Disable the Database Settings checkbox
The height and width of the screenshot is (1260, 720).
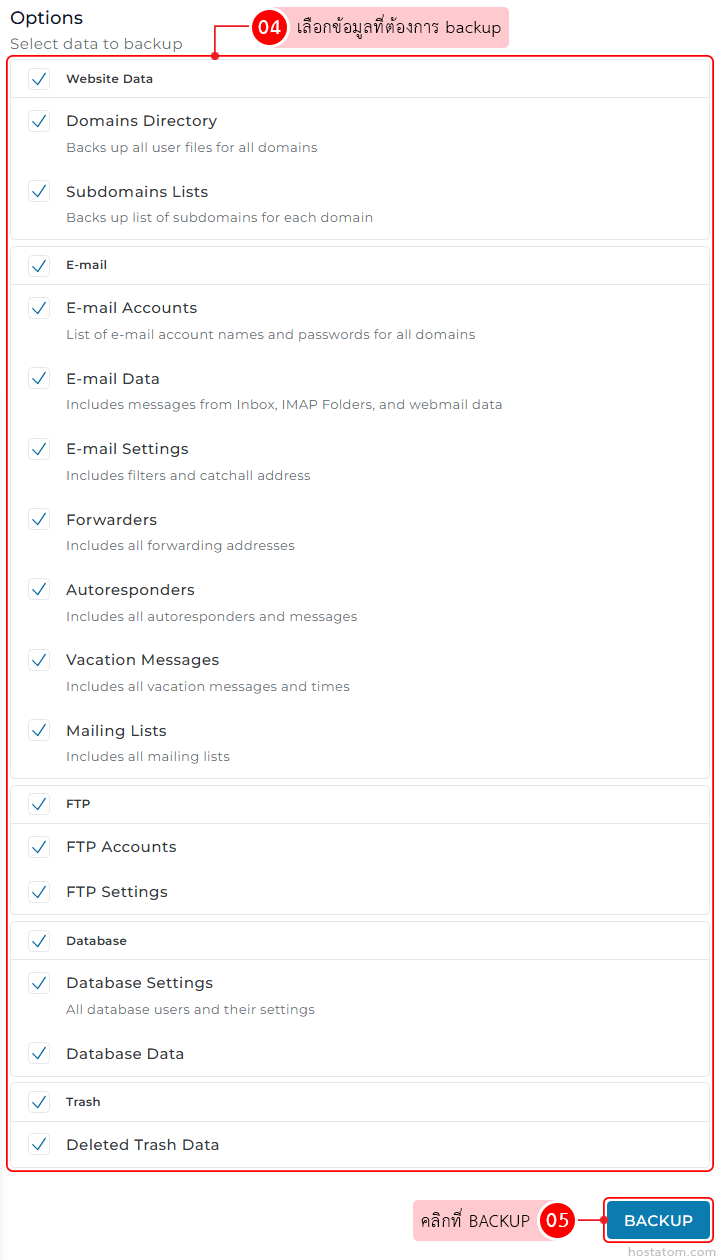point(39,983)
